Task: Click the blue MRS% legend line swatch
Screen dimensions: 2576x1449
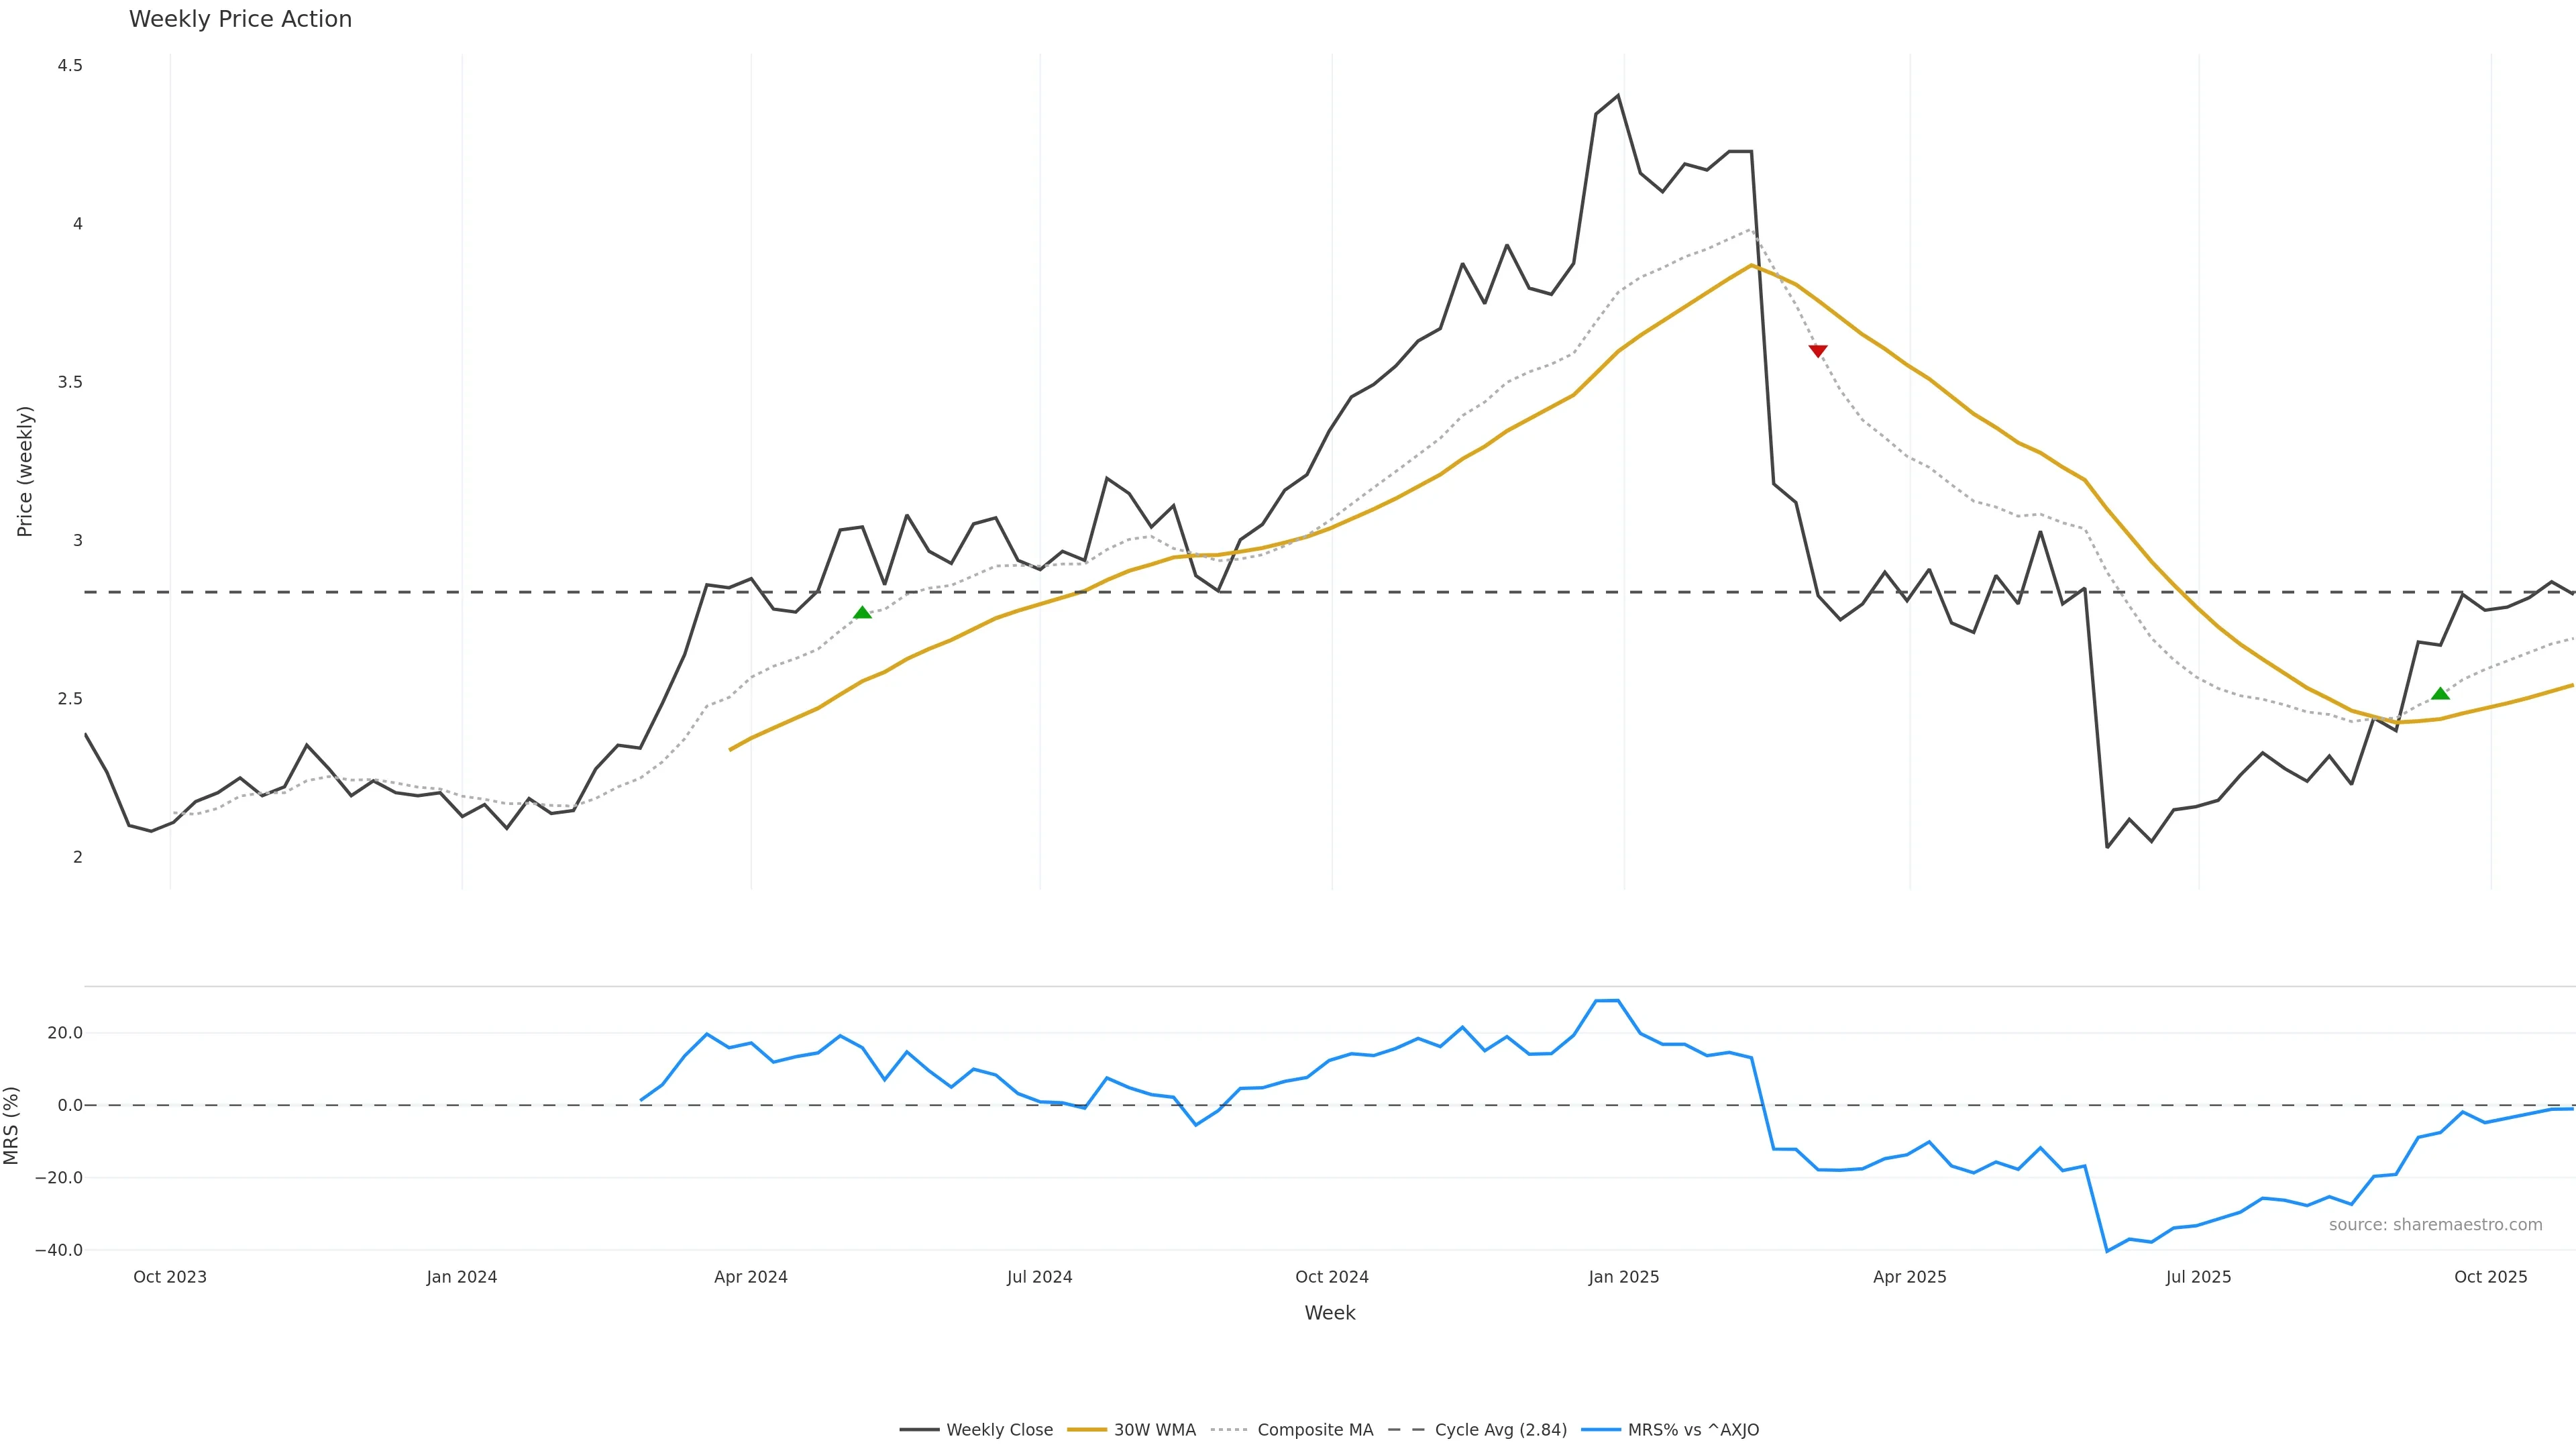Action: [x=1600, y=1430]
